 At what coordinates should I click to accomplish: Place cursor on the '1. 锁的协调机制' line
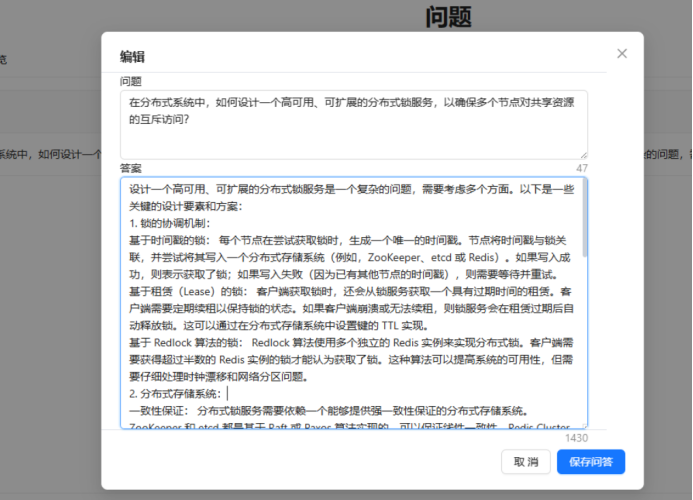point(170,222)
